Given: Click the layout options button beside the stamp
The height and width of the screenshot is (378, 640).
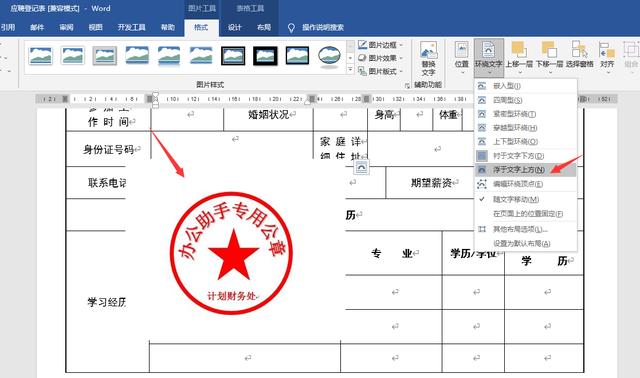Looking at the screenshot, I should coord(362,167).
